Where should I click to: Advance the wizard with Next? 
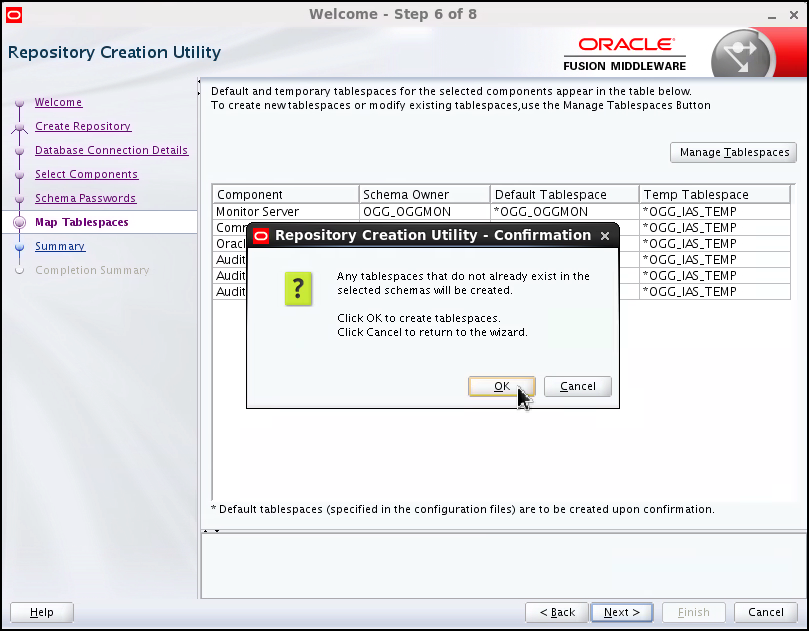click(621, 612)
